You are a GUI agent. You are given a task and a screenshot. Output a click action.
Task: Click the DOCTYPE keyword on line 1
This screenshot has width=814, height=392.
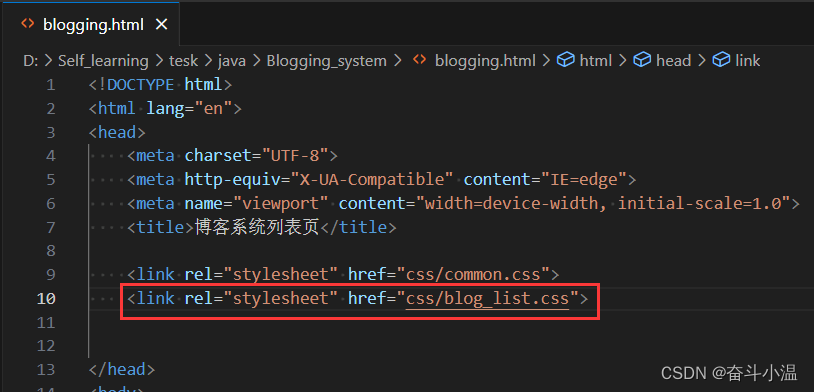tap(140, 84)
